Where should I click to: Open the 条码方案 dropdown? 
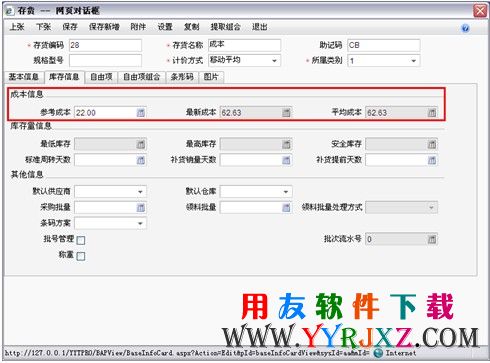click(140, 223)
